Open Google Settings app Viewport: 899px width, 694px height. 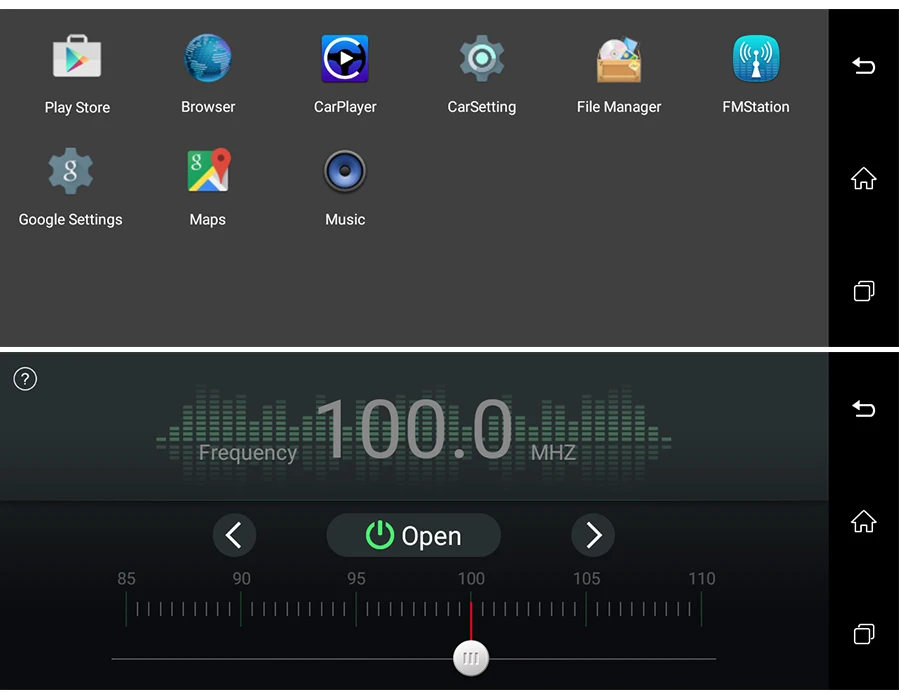point(71,171)
